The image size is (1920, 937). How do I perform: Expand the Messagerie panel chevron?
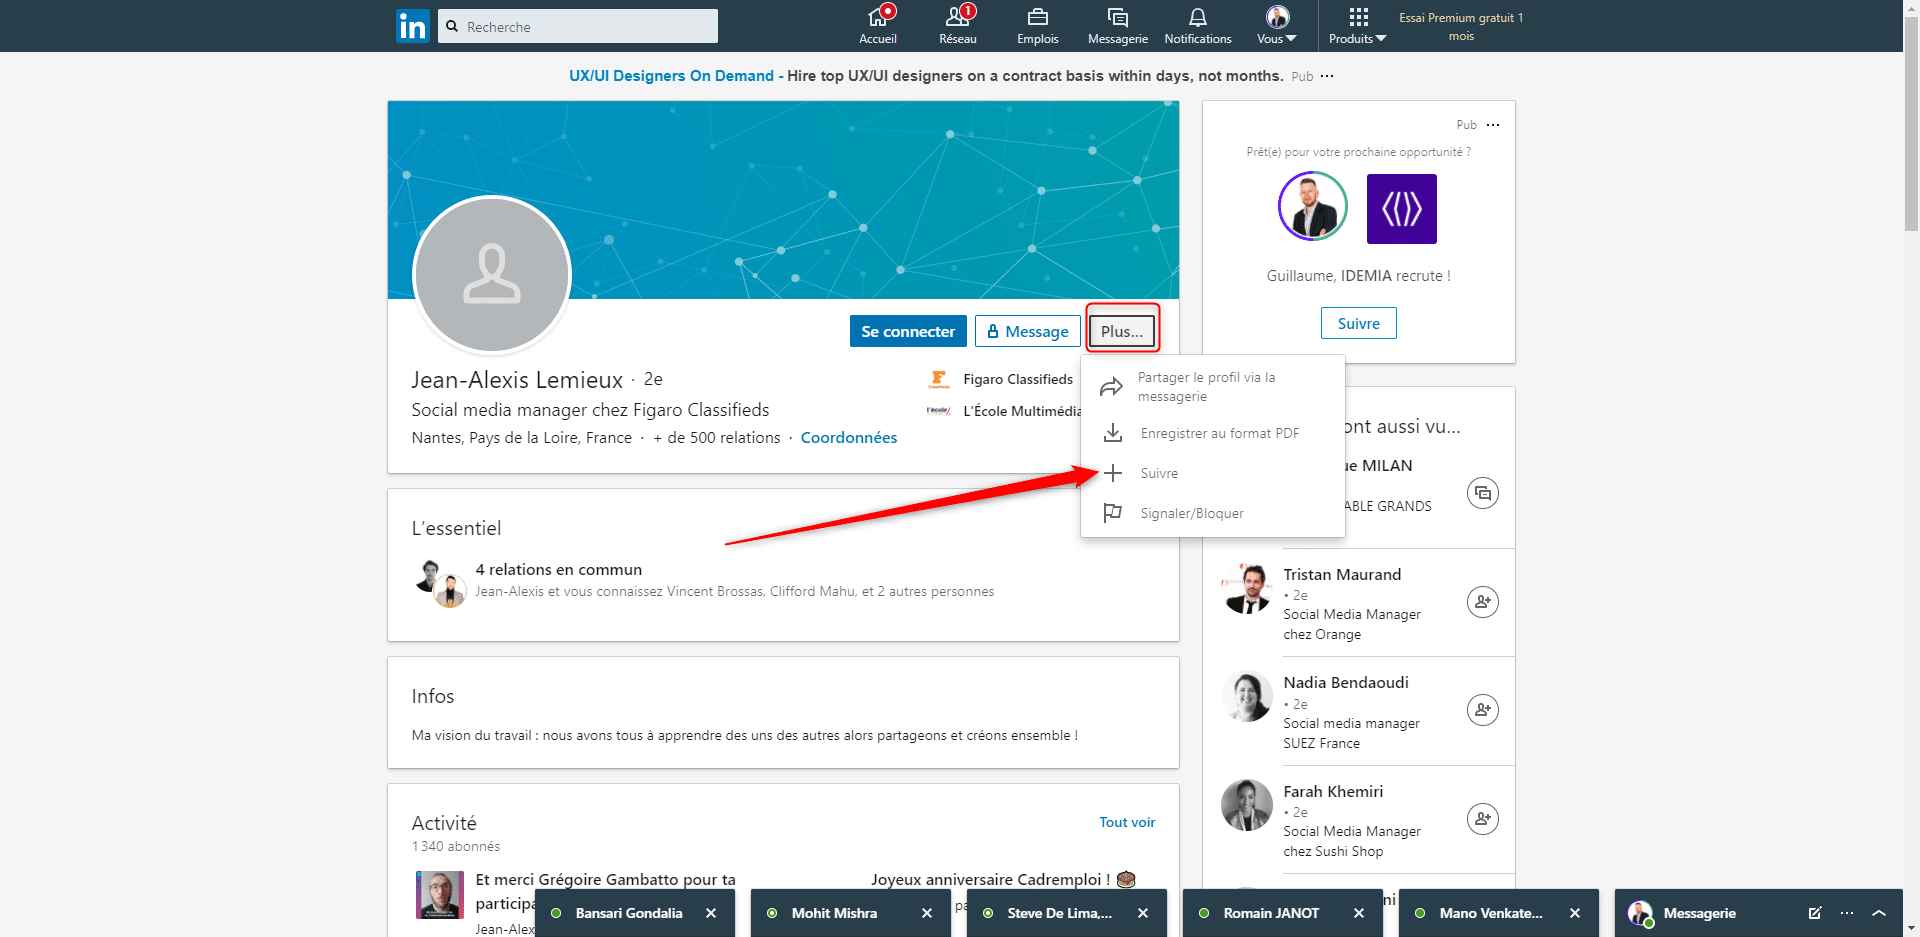tap(1879, 913)
